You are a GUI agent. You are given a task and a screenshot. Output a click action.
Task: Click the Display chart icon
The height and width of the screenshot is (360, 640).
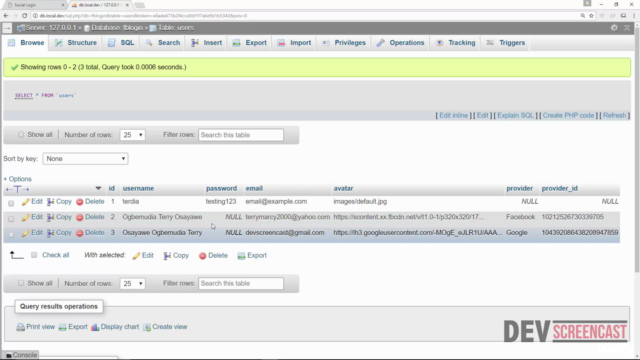pyautogui.click(x=95, y=327)
